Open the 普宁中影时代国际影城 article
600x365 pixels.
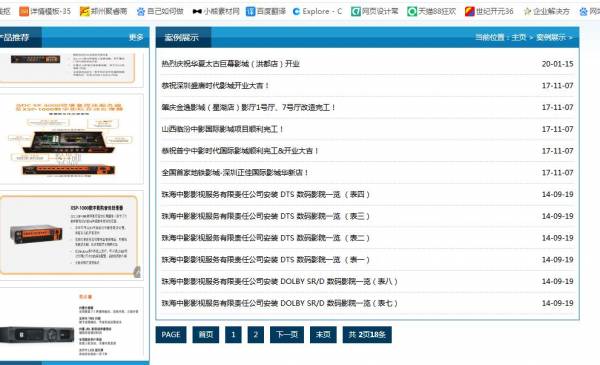[240, 151]
